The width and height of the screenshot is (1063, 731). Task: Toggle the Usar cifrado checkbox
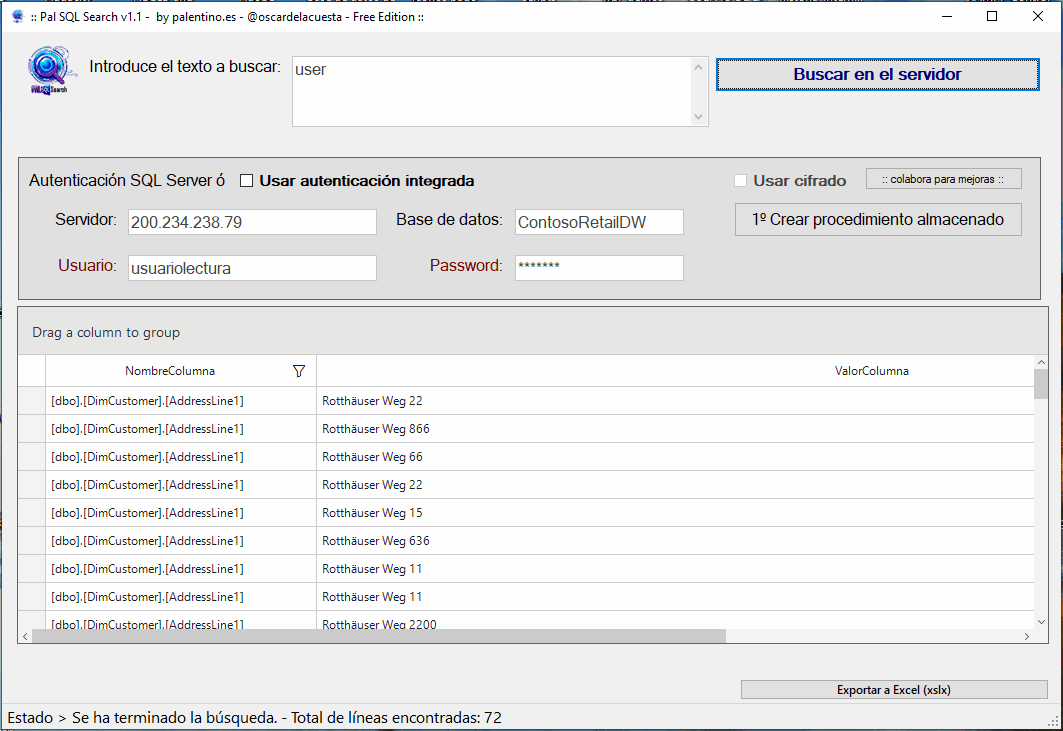click(x=741, y=181)
